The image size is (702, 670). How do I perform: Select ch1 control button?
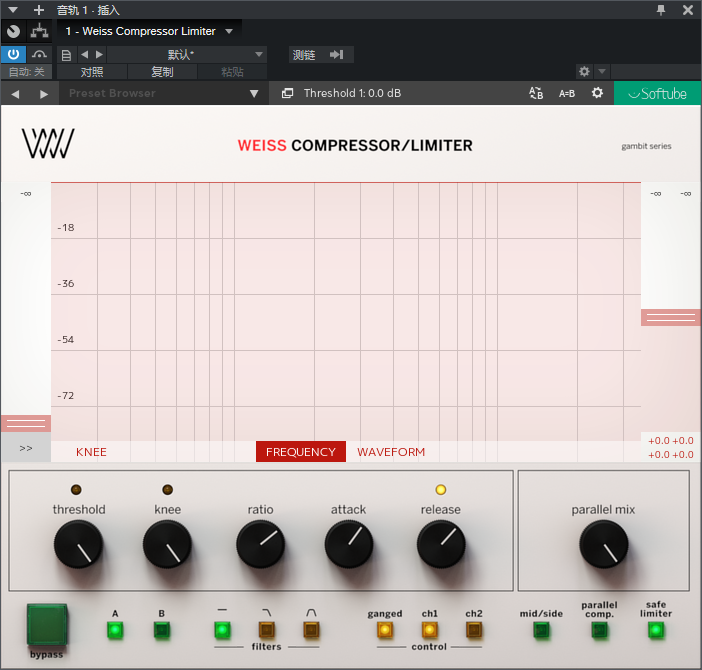pos(429,630)
